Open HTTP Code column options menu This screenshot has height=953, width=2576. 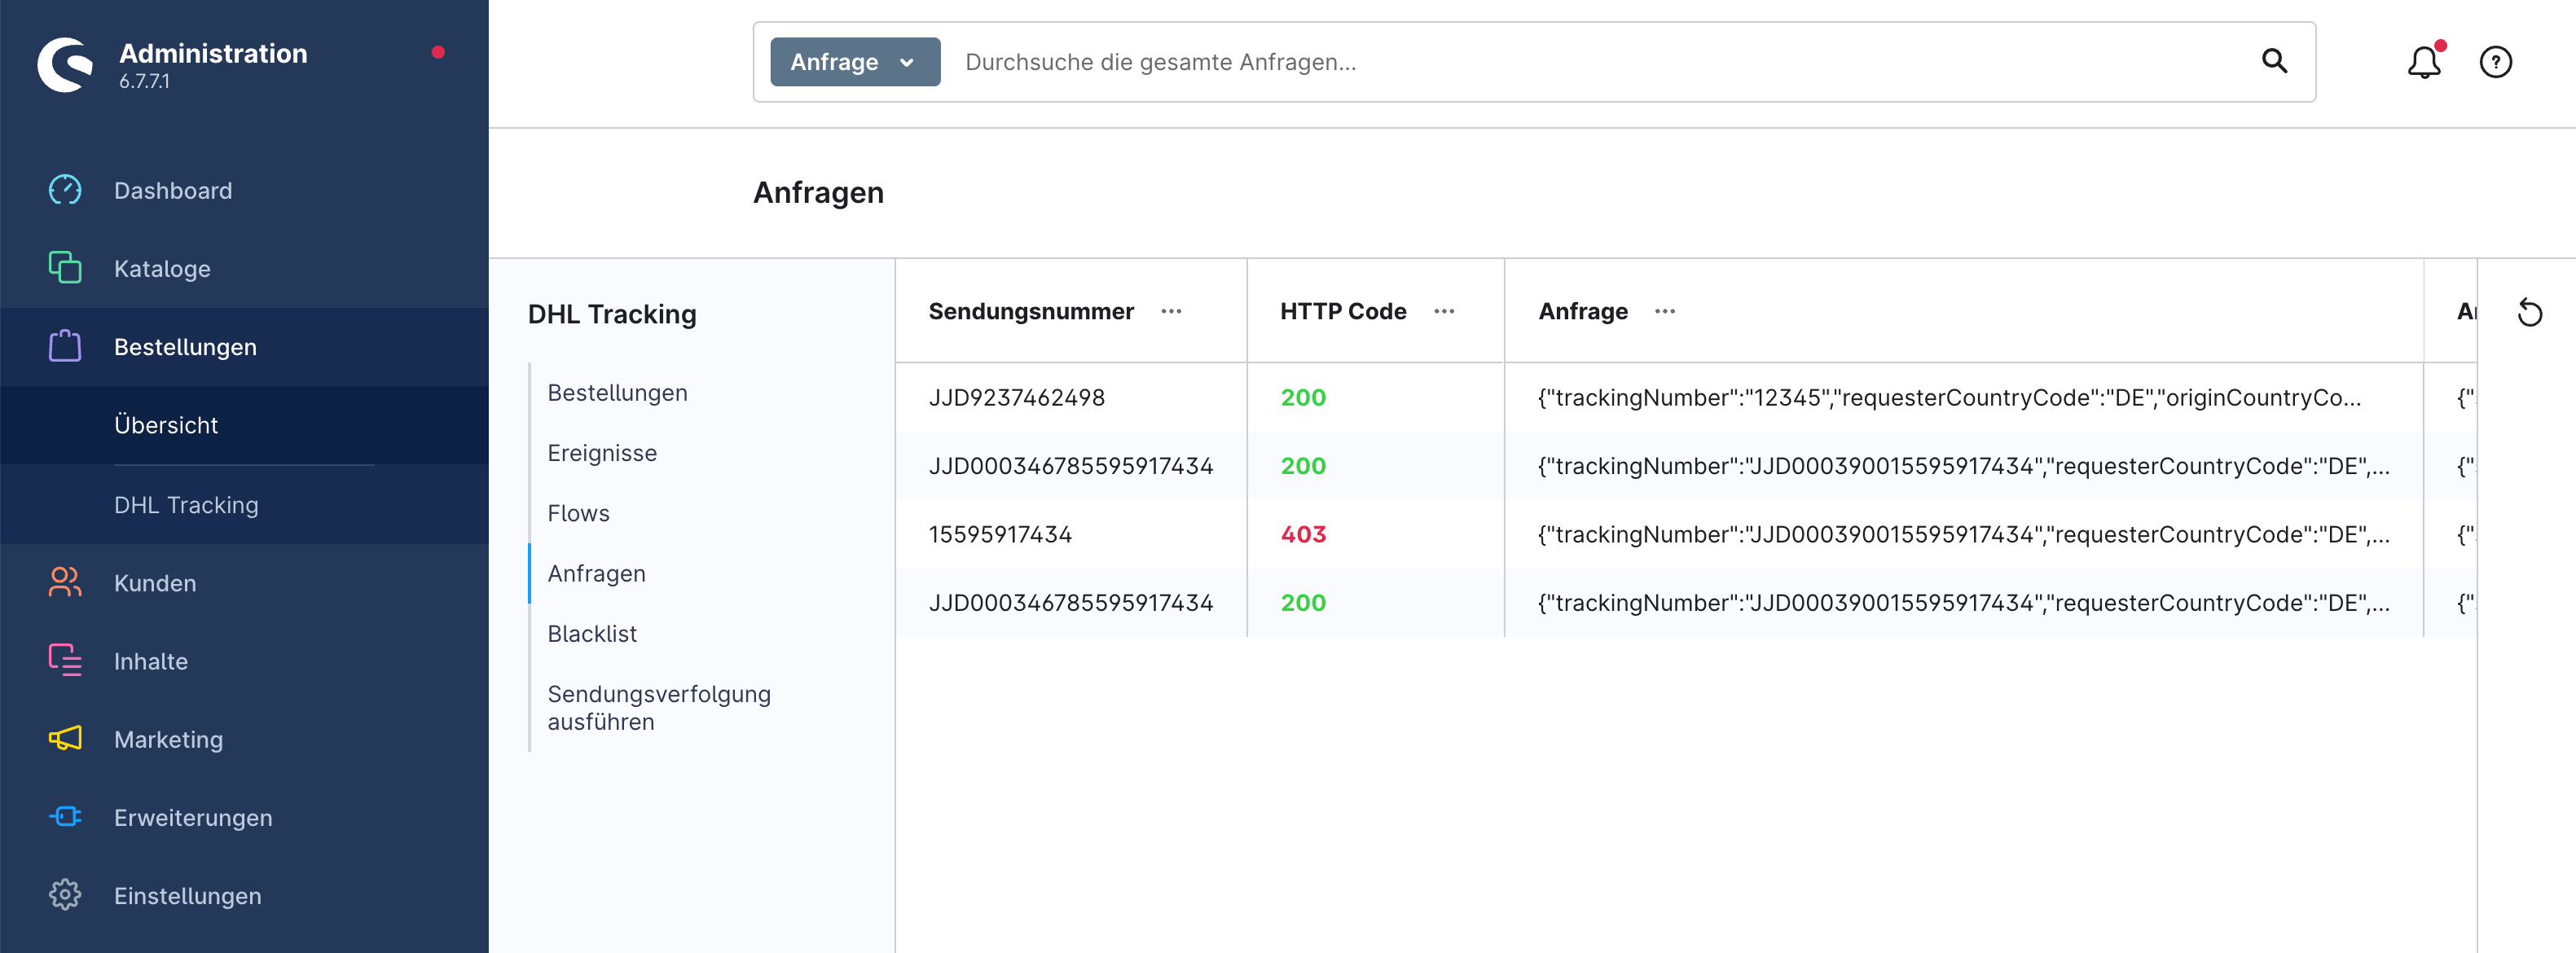tap(1443, 311)
